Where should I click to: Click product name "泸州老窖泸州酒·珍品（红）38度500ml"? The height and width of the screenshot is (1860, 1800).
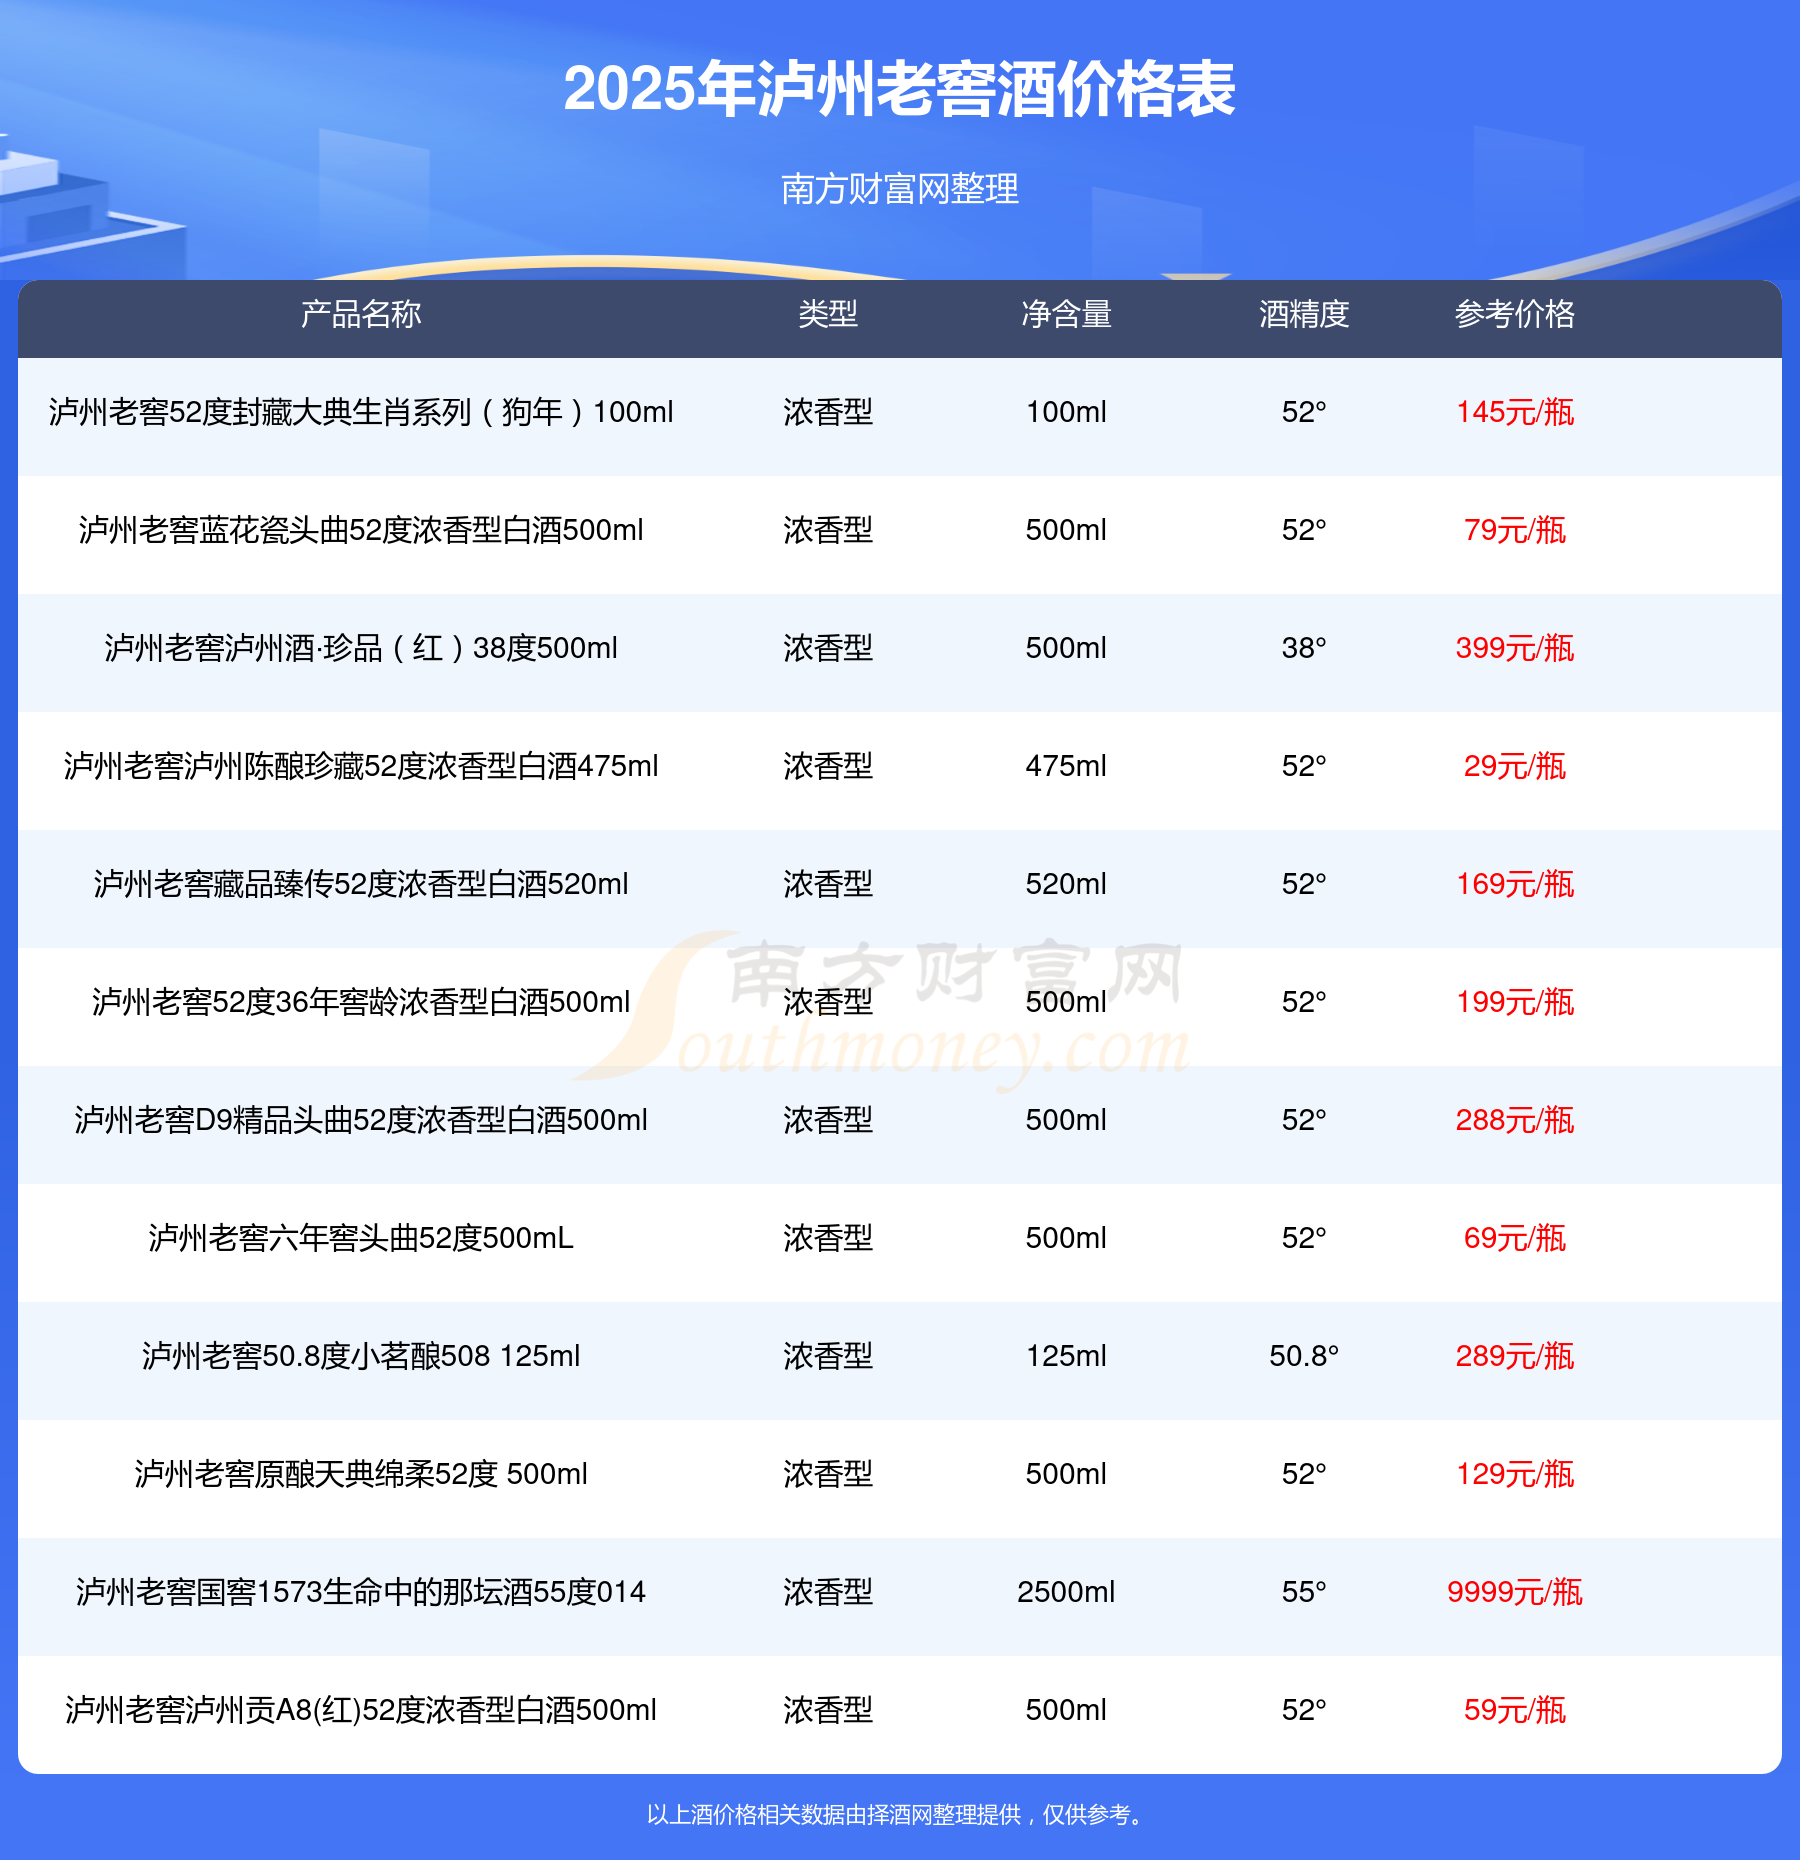(x=361, y=648)
